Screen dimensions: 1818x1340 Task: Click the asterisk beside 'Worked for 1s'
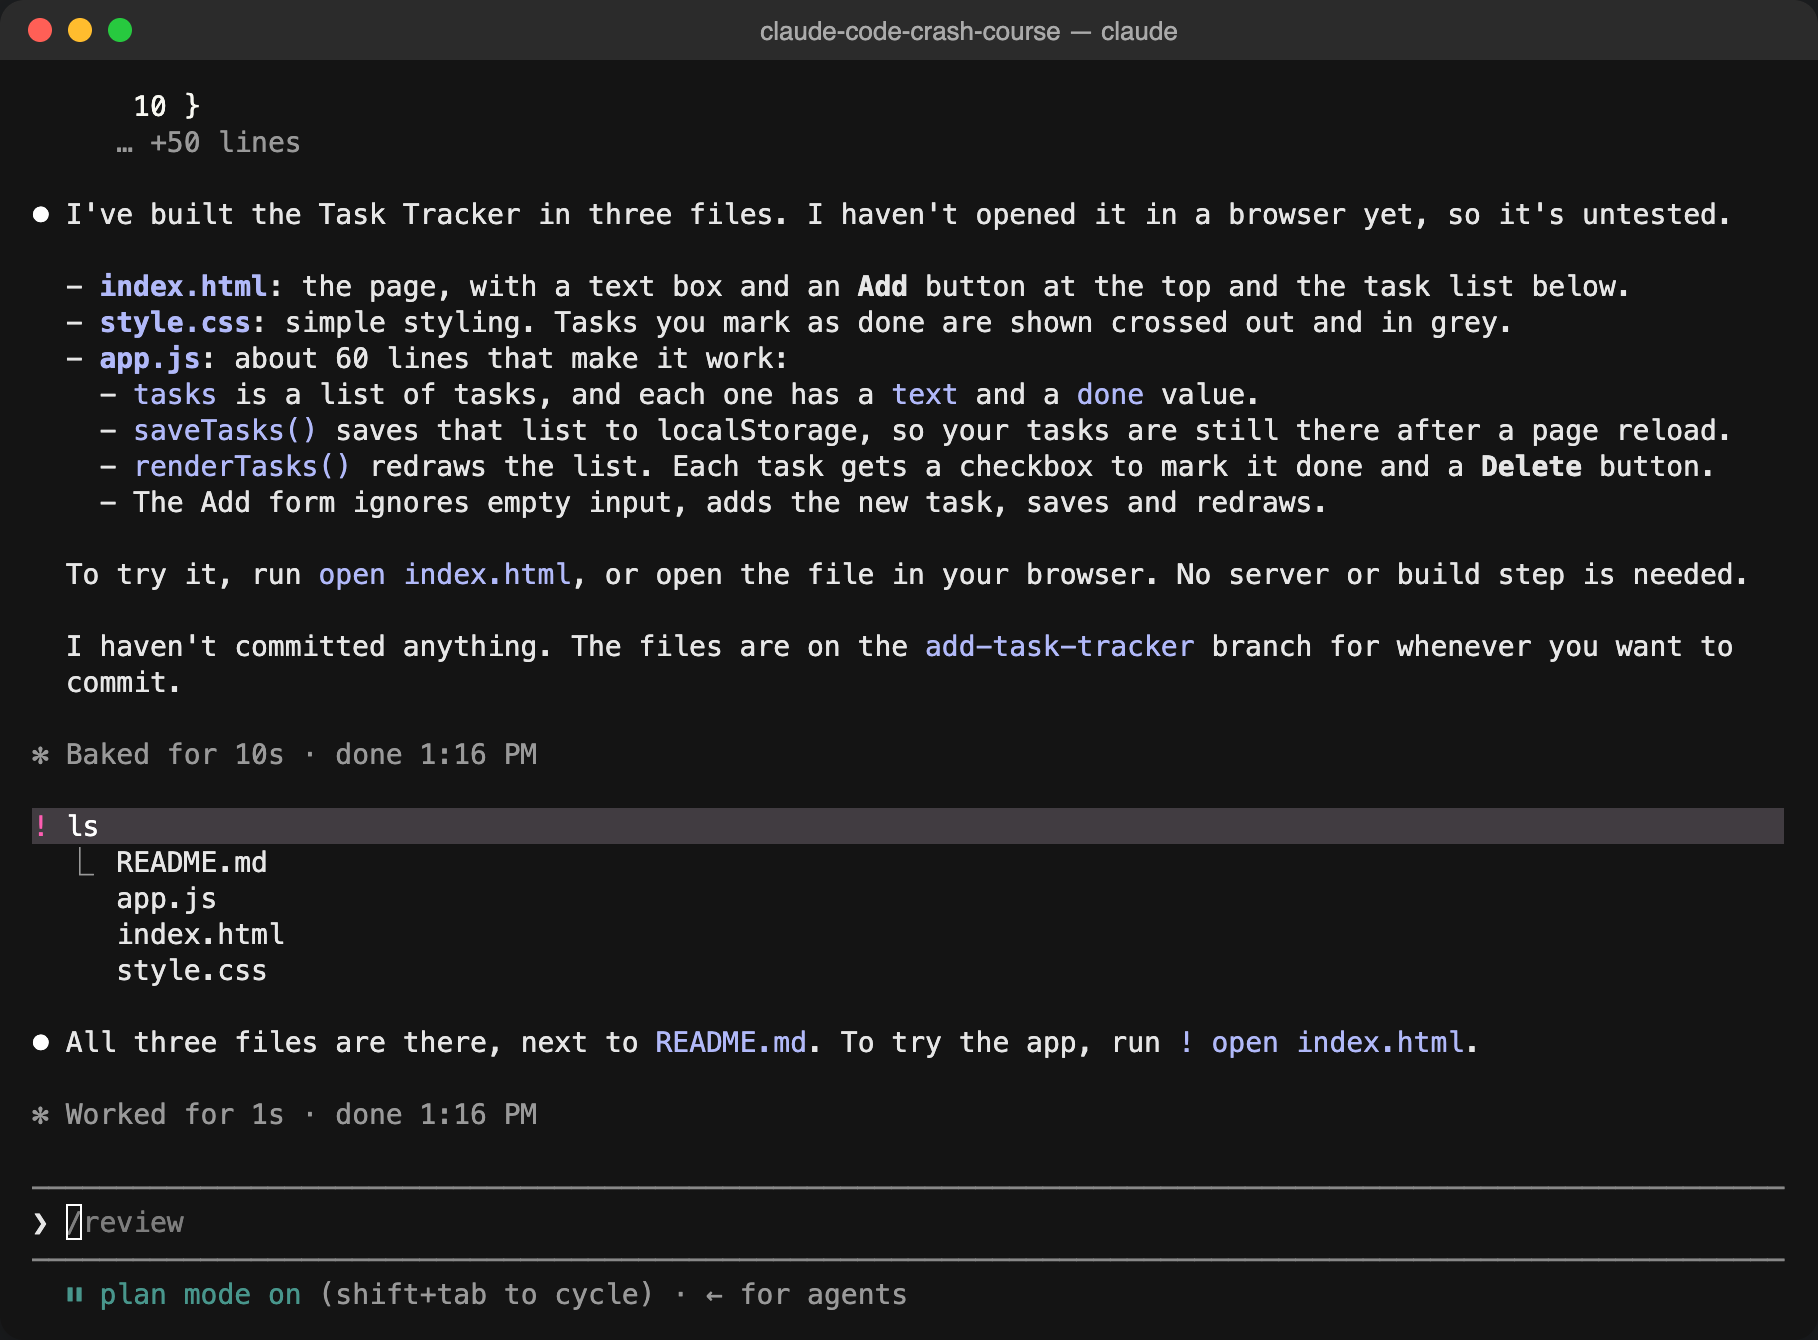coord(40,1115)
